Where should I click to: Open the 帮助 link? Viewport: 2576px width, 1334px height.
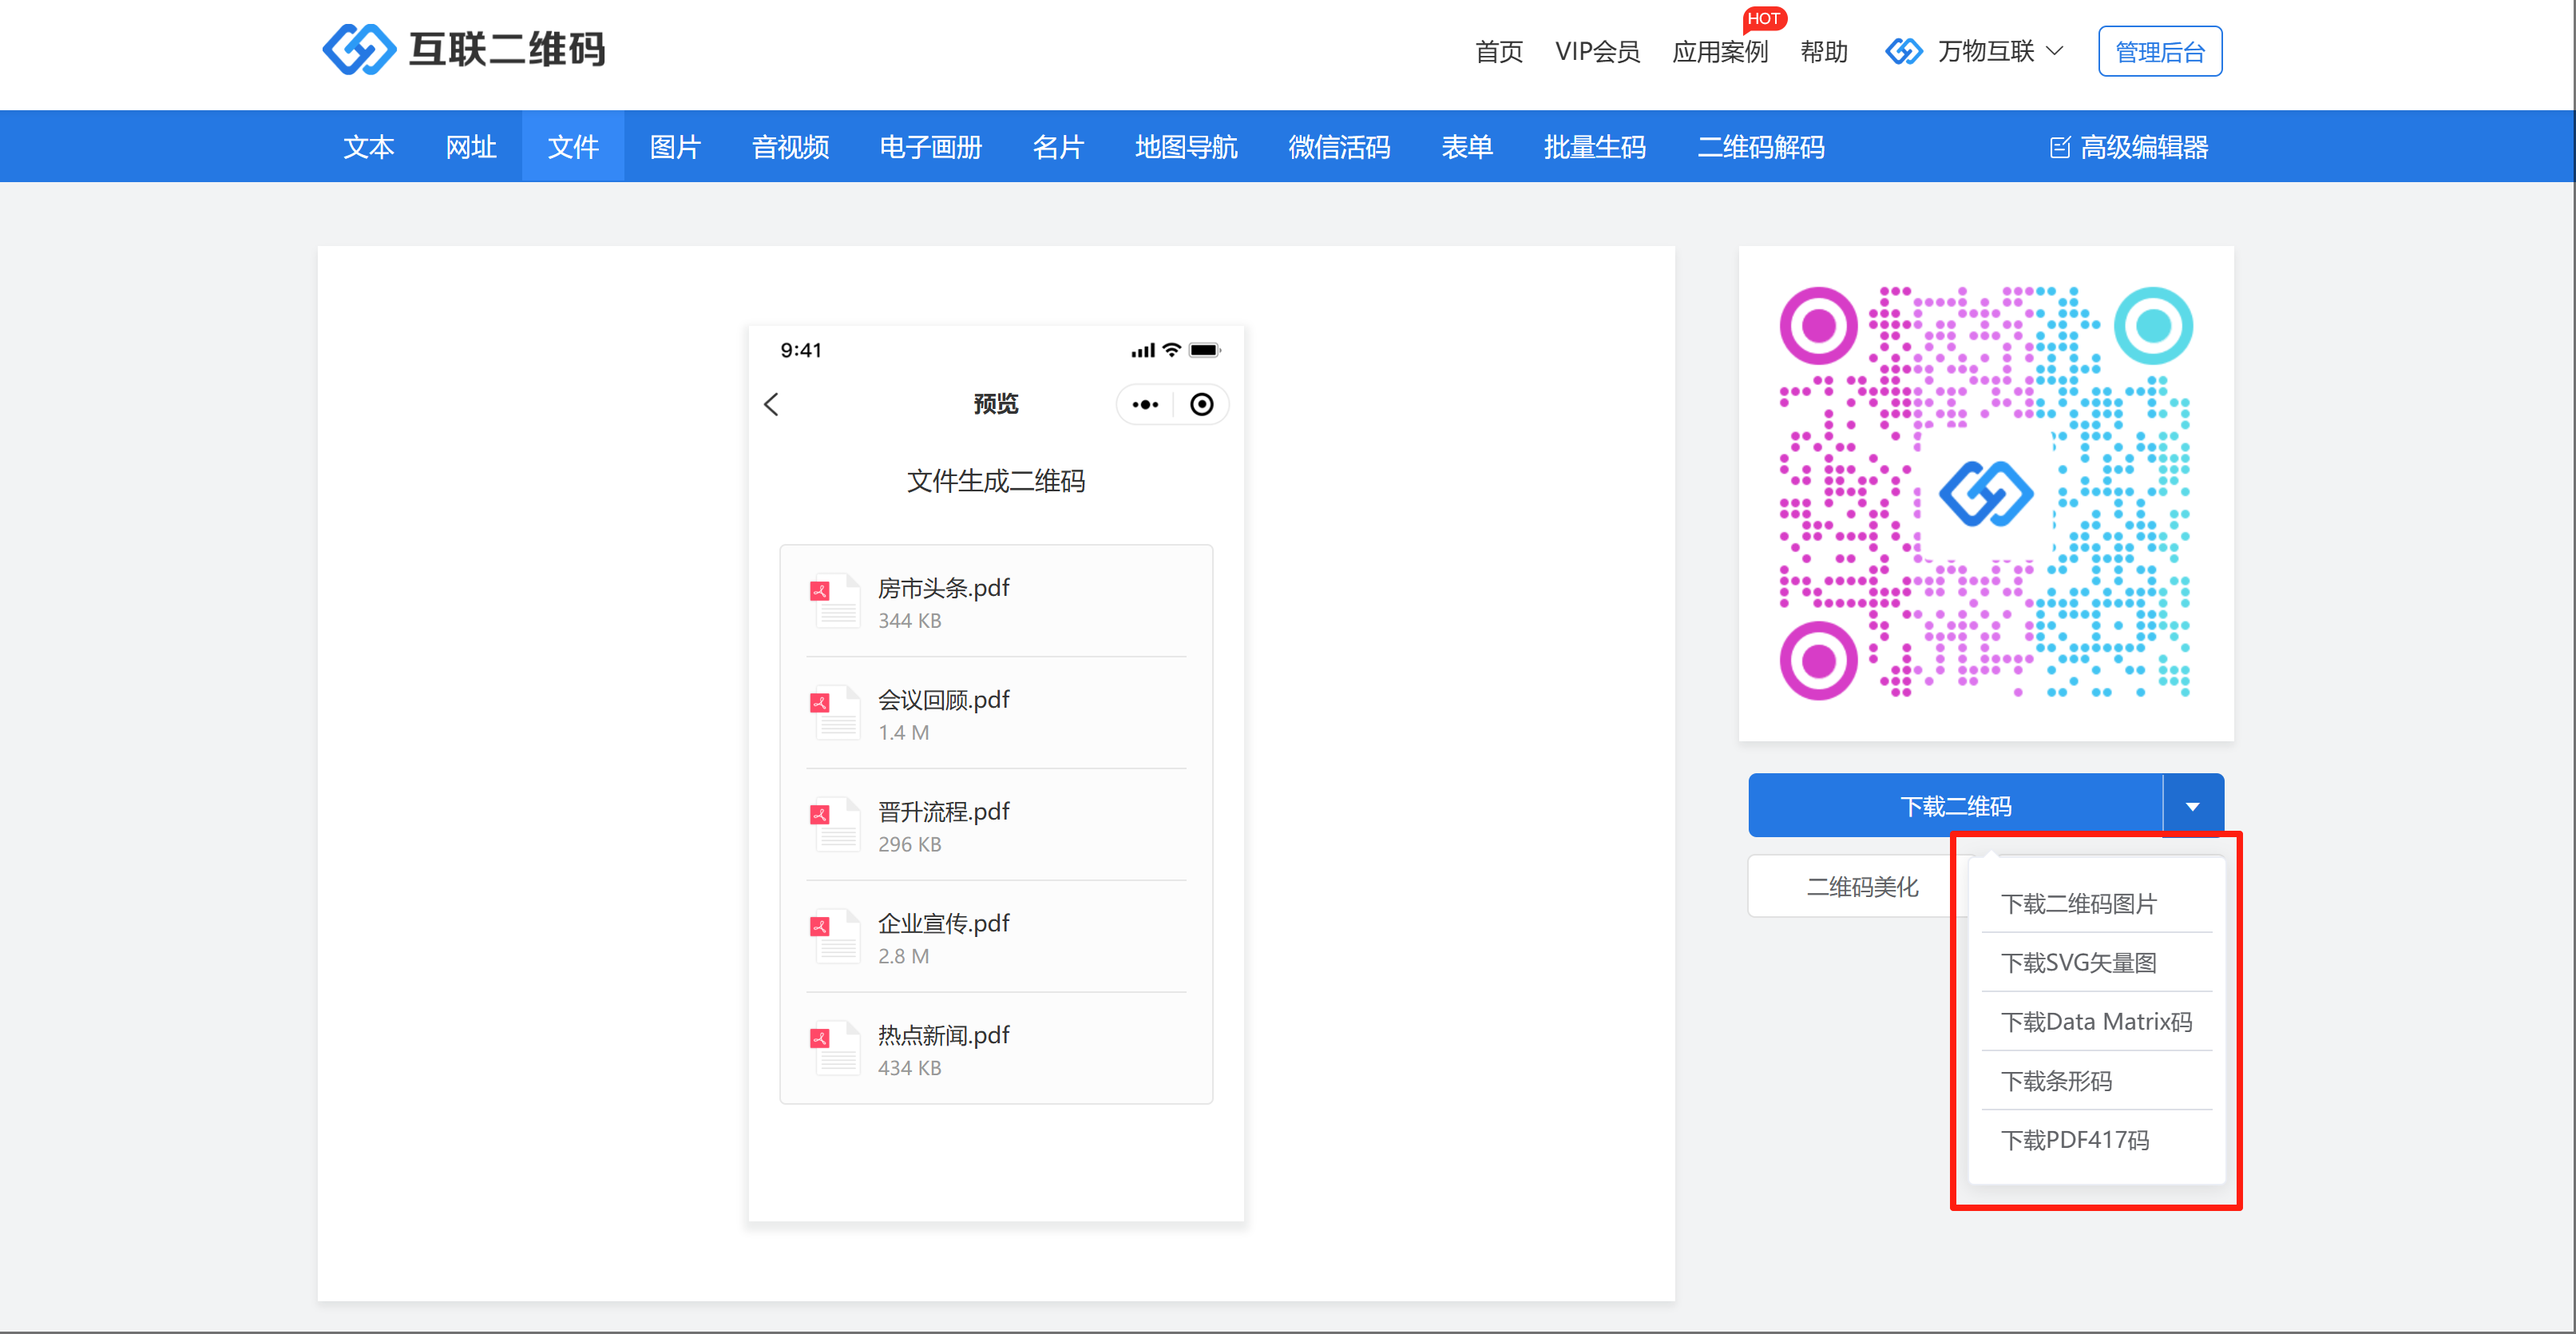point(1824,51)
